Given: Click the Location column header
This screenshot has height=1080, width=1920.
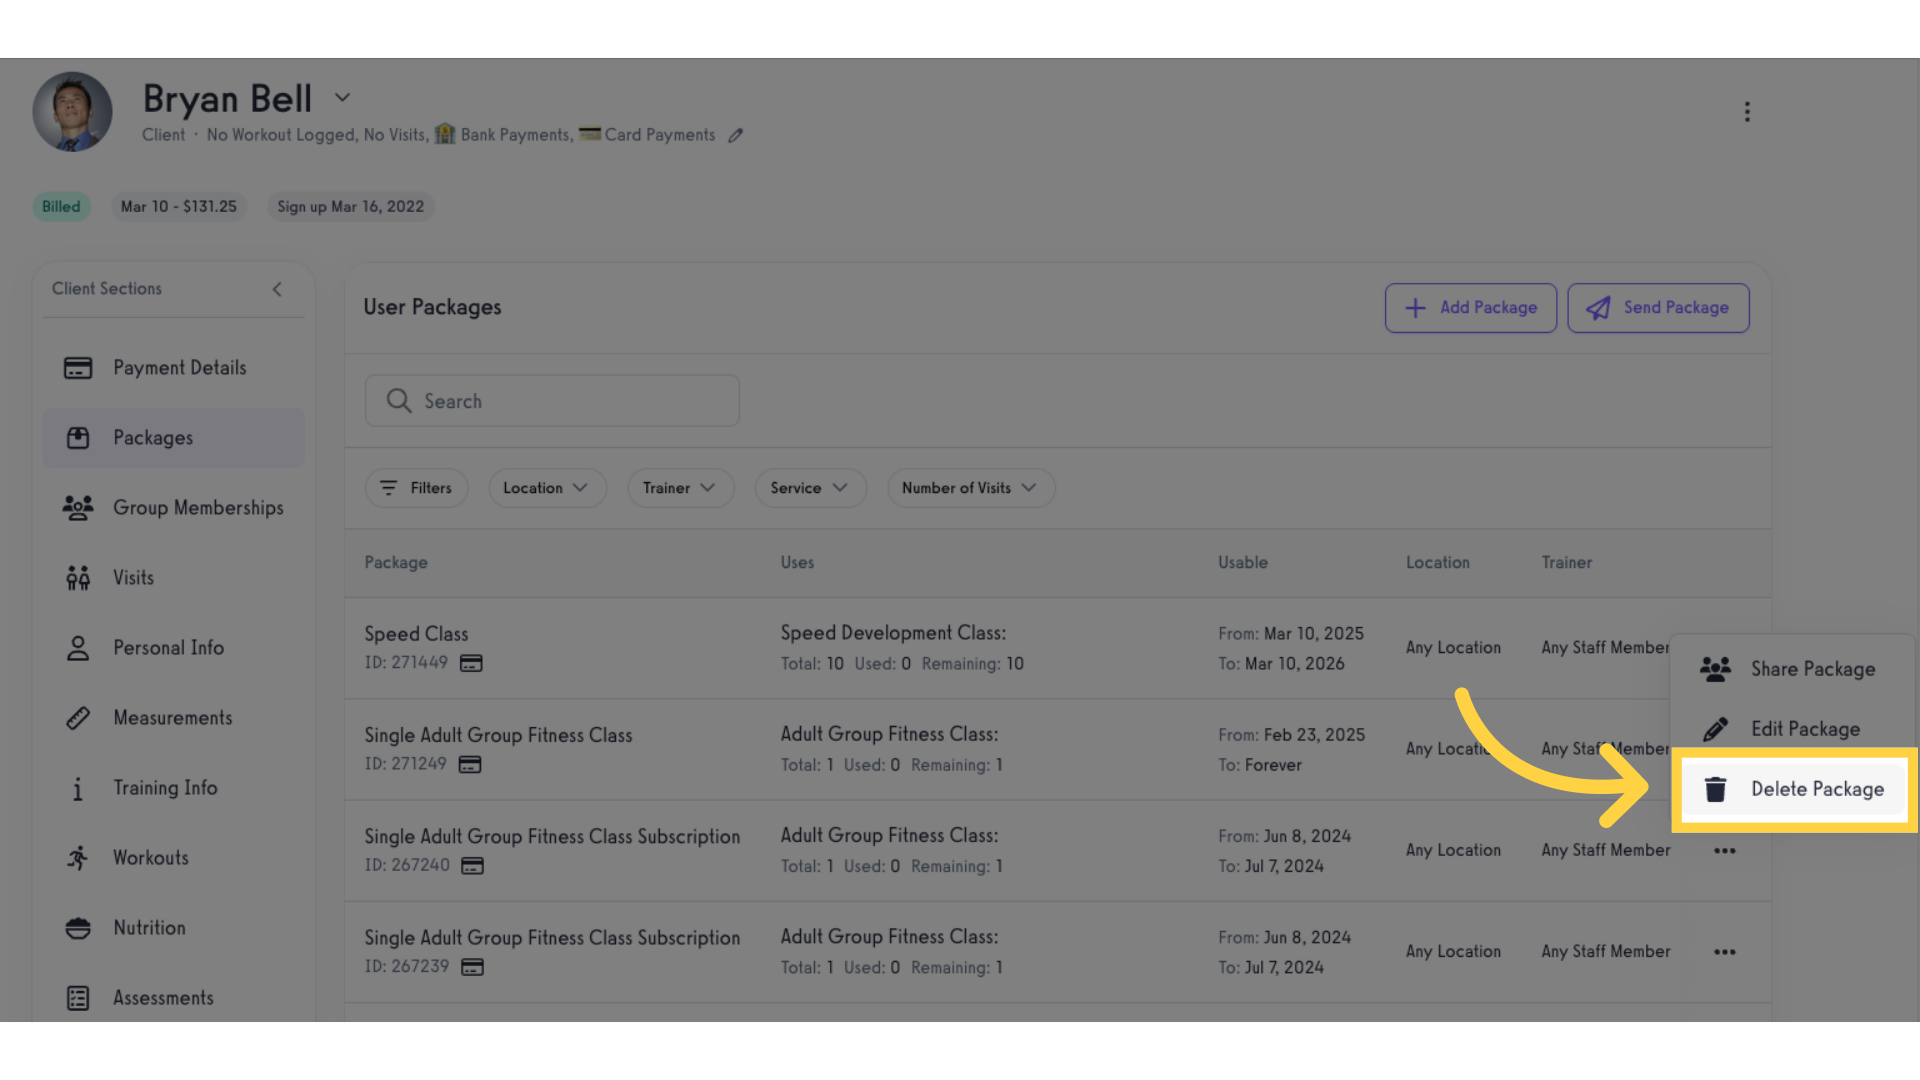Looking at the screenshot, I should tap(1438, 563).
